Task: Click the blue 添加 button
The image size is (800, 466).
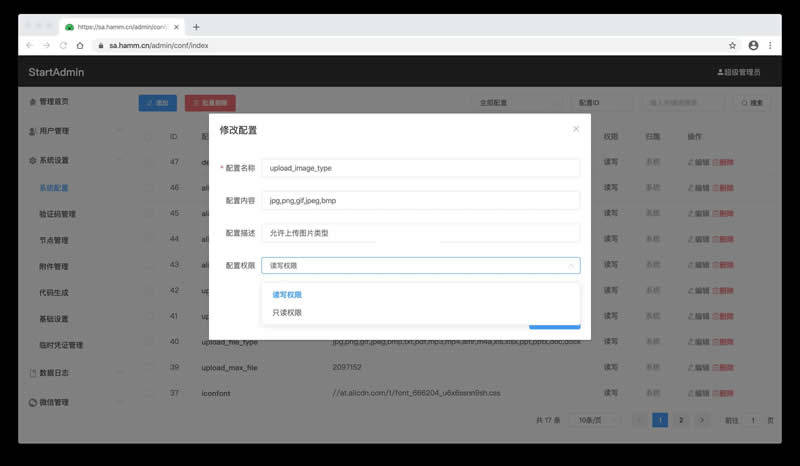Action: click(x=158, y=103)
